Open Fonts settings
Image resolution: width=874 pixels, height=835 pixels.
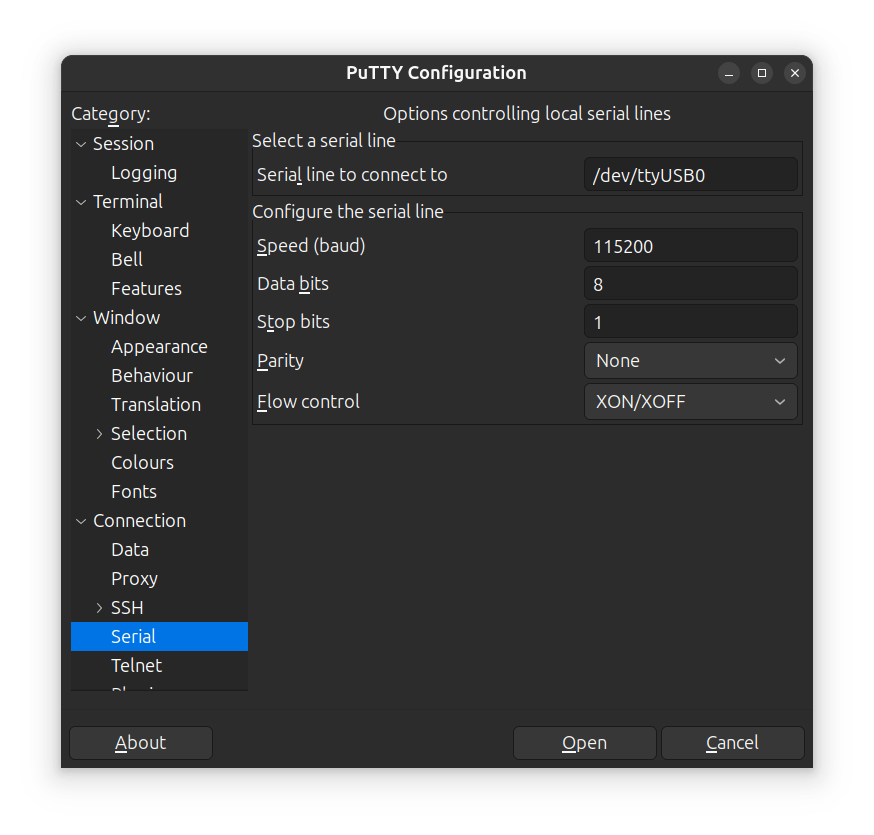[134, 492]
